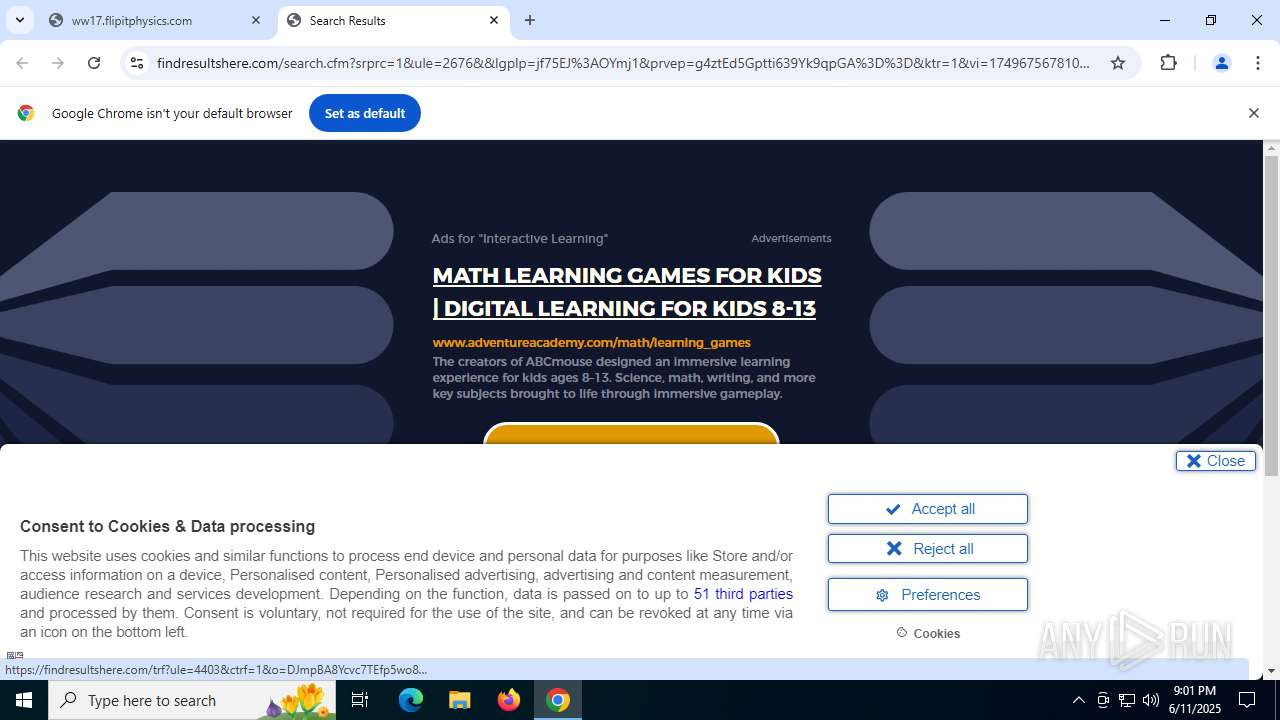Open the Windows Start menu
Image resolution: width=1280 pixels, height=720 pixels.
point(24,700)
